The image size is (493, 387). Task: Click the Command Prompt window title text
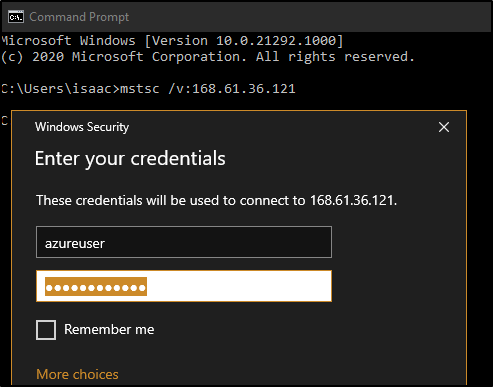click(x=79, y=17)
